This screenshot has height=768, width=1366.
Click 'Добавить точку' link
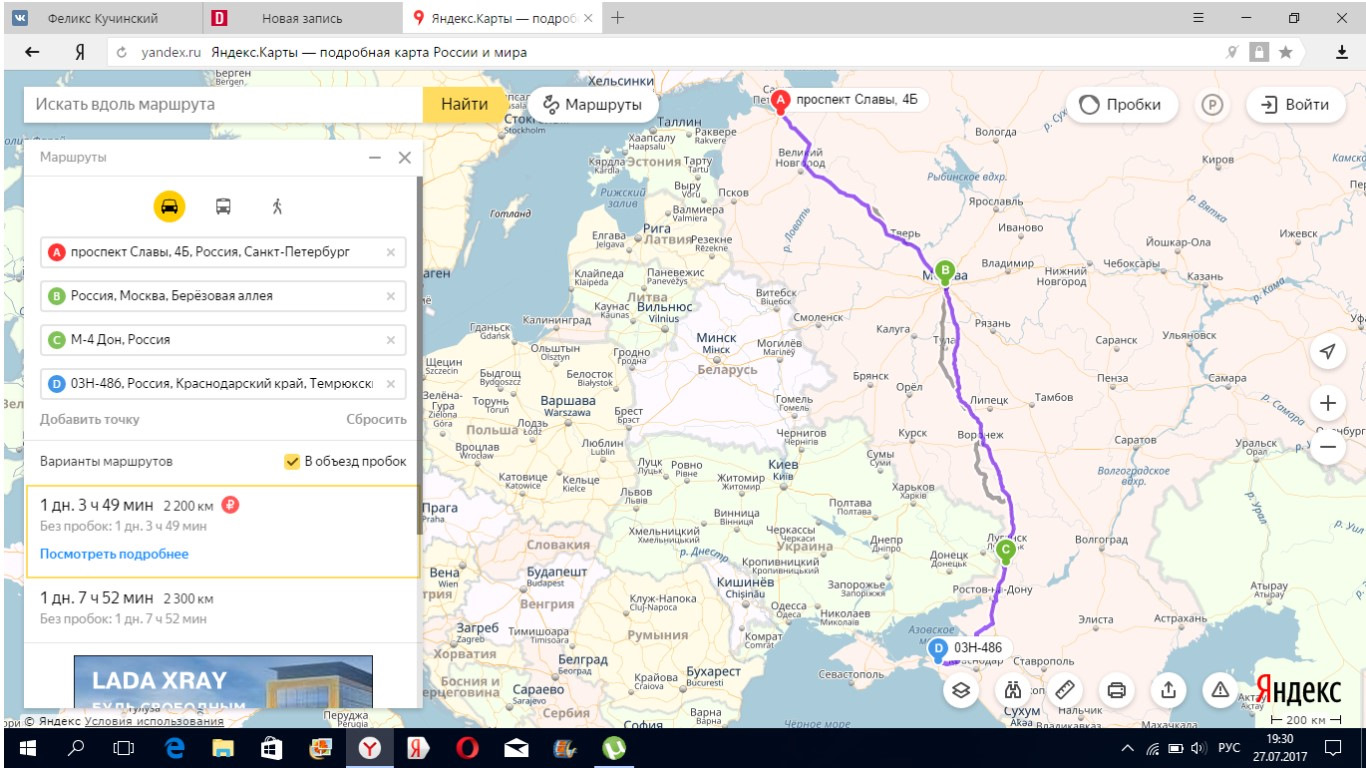[x=90, y=419]
